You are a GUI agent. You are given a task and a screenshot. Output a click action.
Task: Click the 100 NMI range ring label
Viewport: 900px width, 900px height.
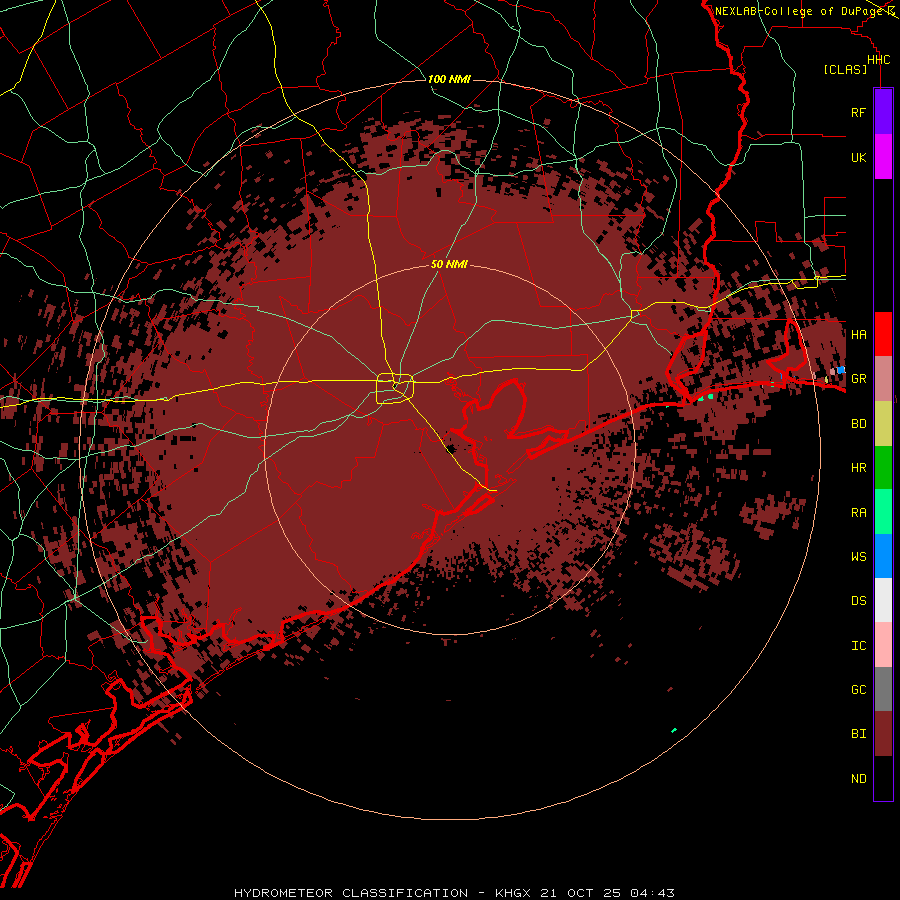coord(449,79)
